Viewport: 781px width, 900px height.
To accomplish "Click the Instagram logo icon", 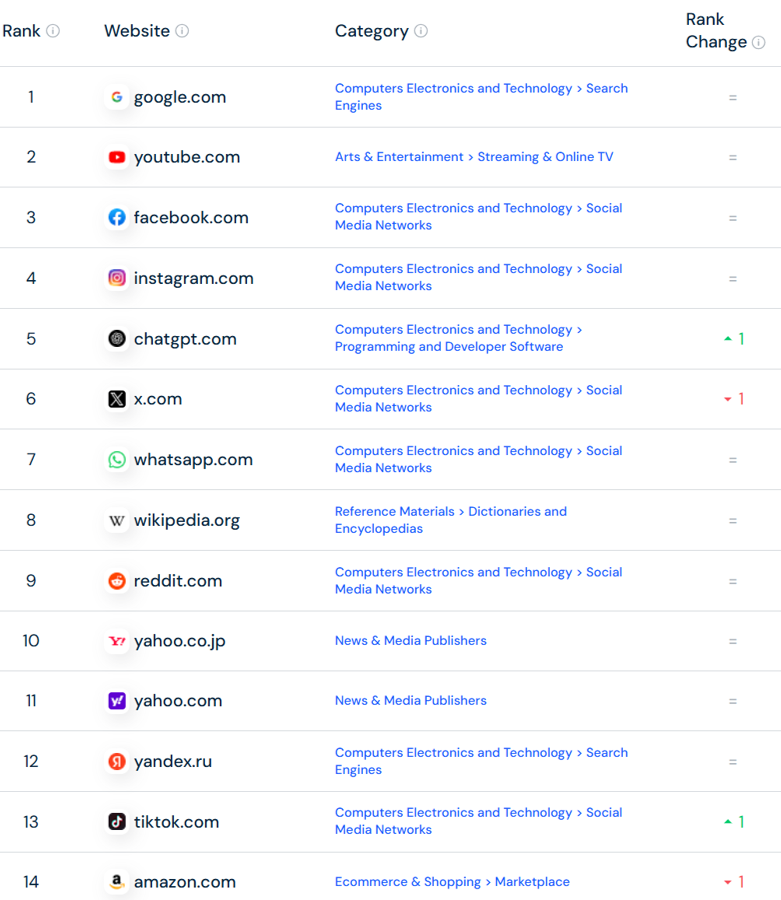I will coord(117,278).
